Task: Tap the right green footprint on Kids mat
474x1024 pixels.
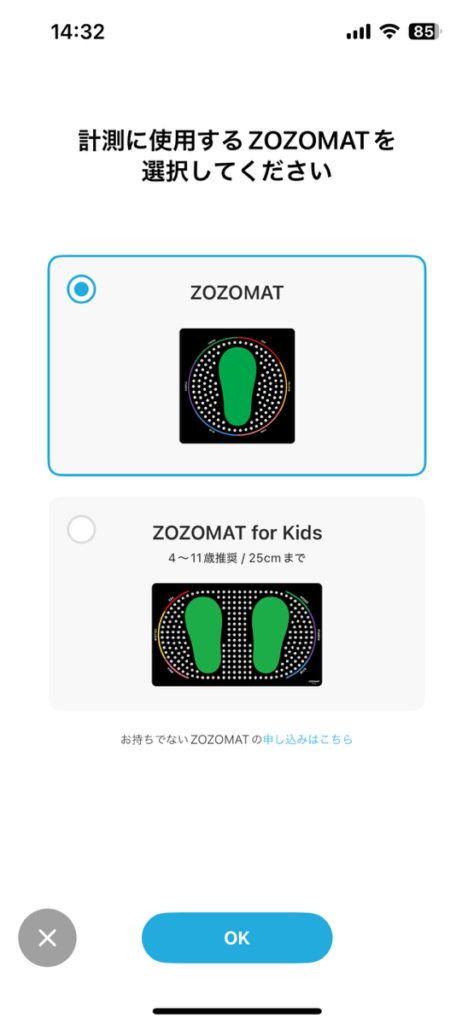Action: (x=270, y=635)
